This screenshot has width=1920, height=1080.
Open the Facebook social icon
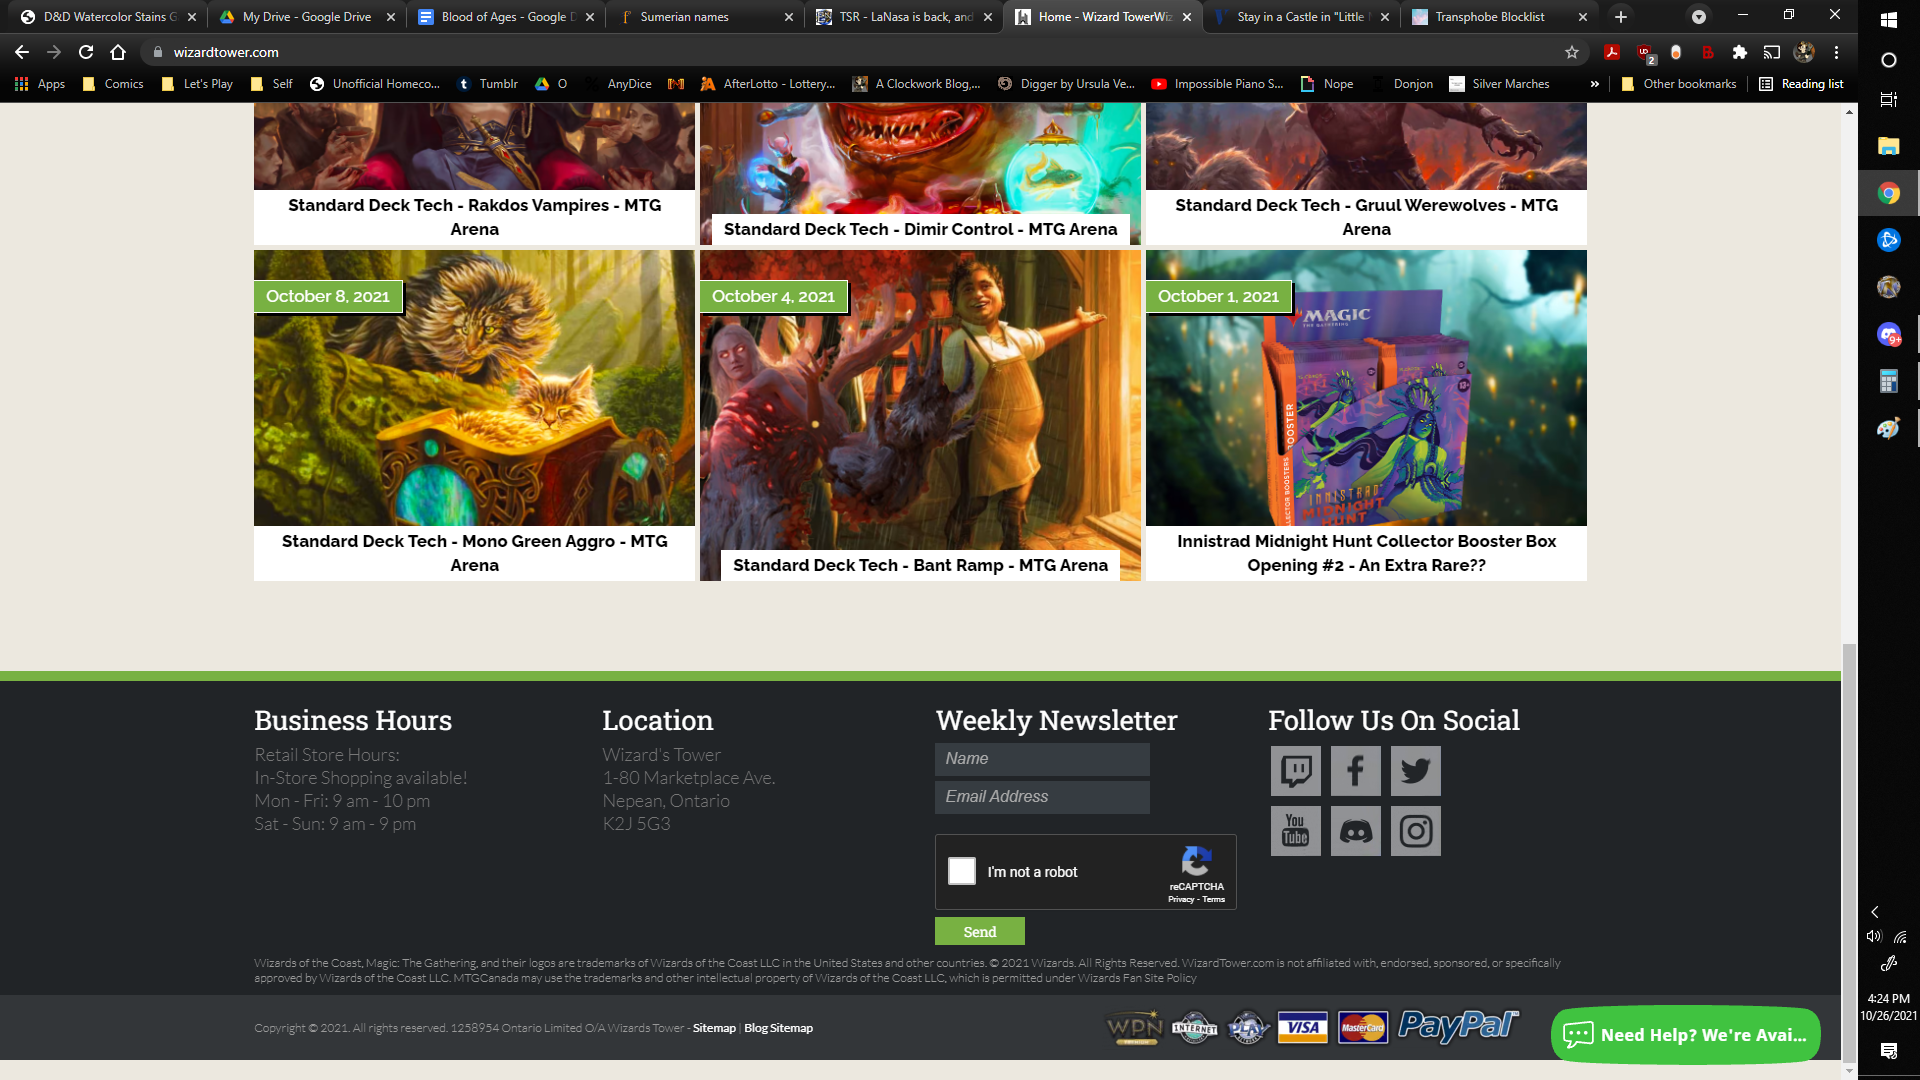pos(1355,771)
